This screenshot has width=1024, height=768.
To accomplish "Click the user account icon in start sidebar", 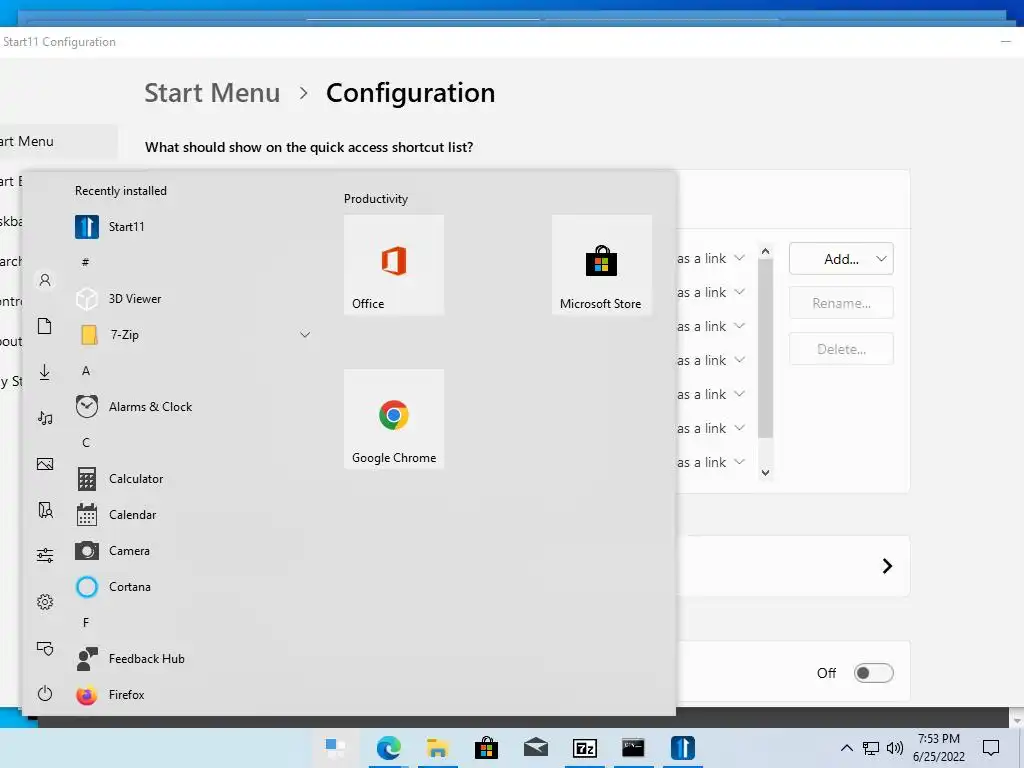I will click(45, 280).
